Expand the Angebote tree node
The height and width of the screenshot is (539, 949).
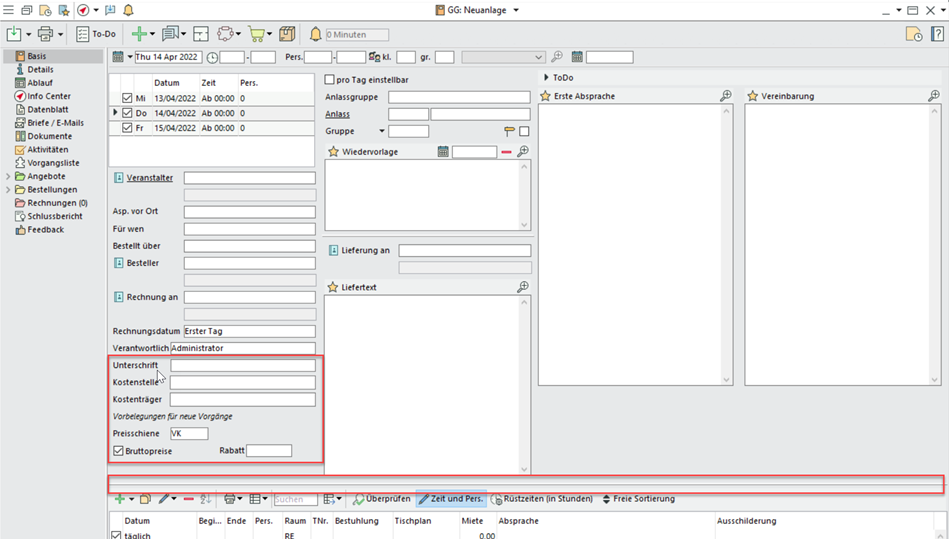(x=9, y=176)
